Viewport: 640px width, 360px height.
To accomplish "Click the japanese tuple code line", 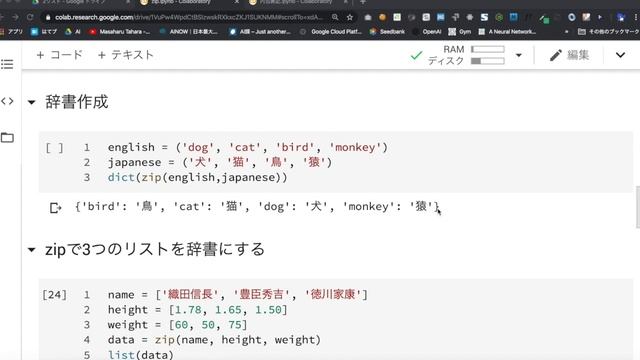I will (x=220, y=162).
